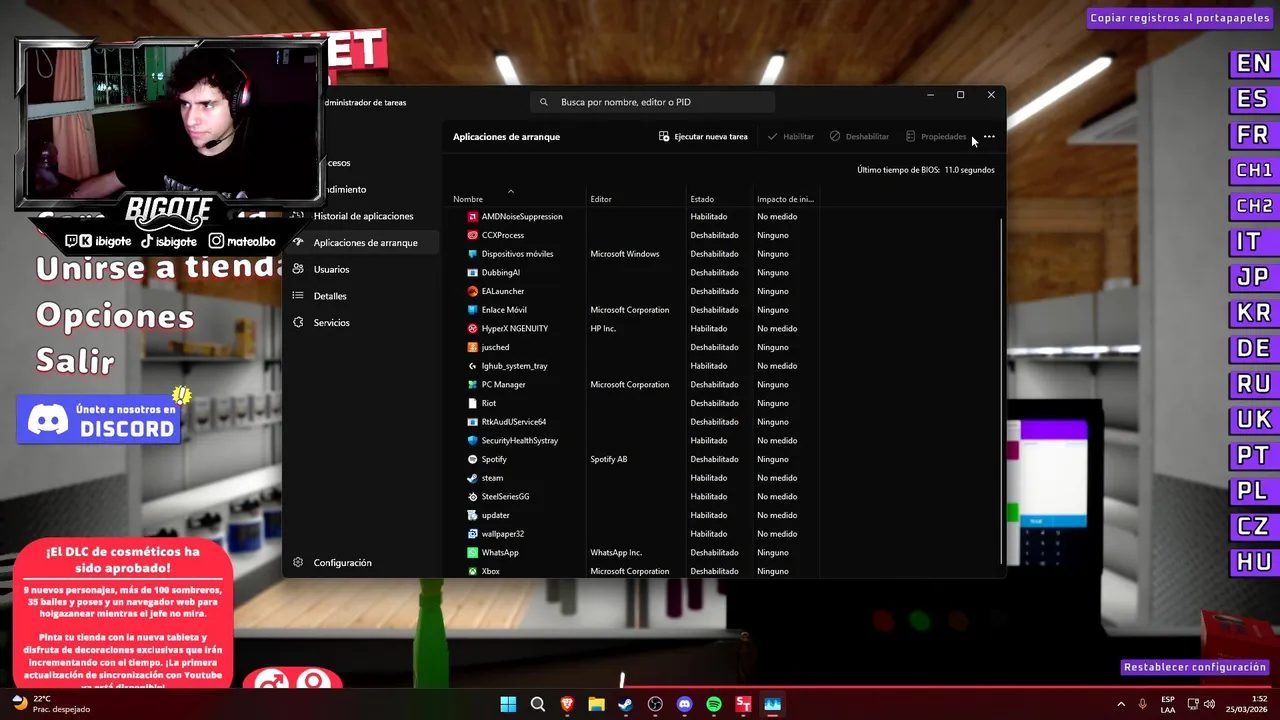
Task: Click the steam icon in startup list
Action: click(473, 478)
